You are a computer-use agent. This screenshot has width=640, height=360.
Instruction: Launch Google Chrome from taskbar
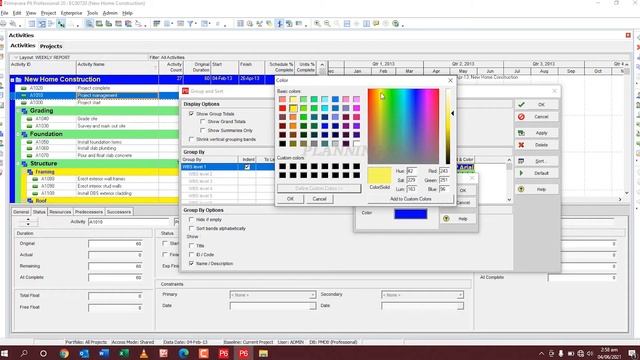pos(64,353)
